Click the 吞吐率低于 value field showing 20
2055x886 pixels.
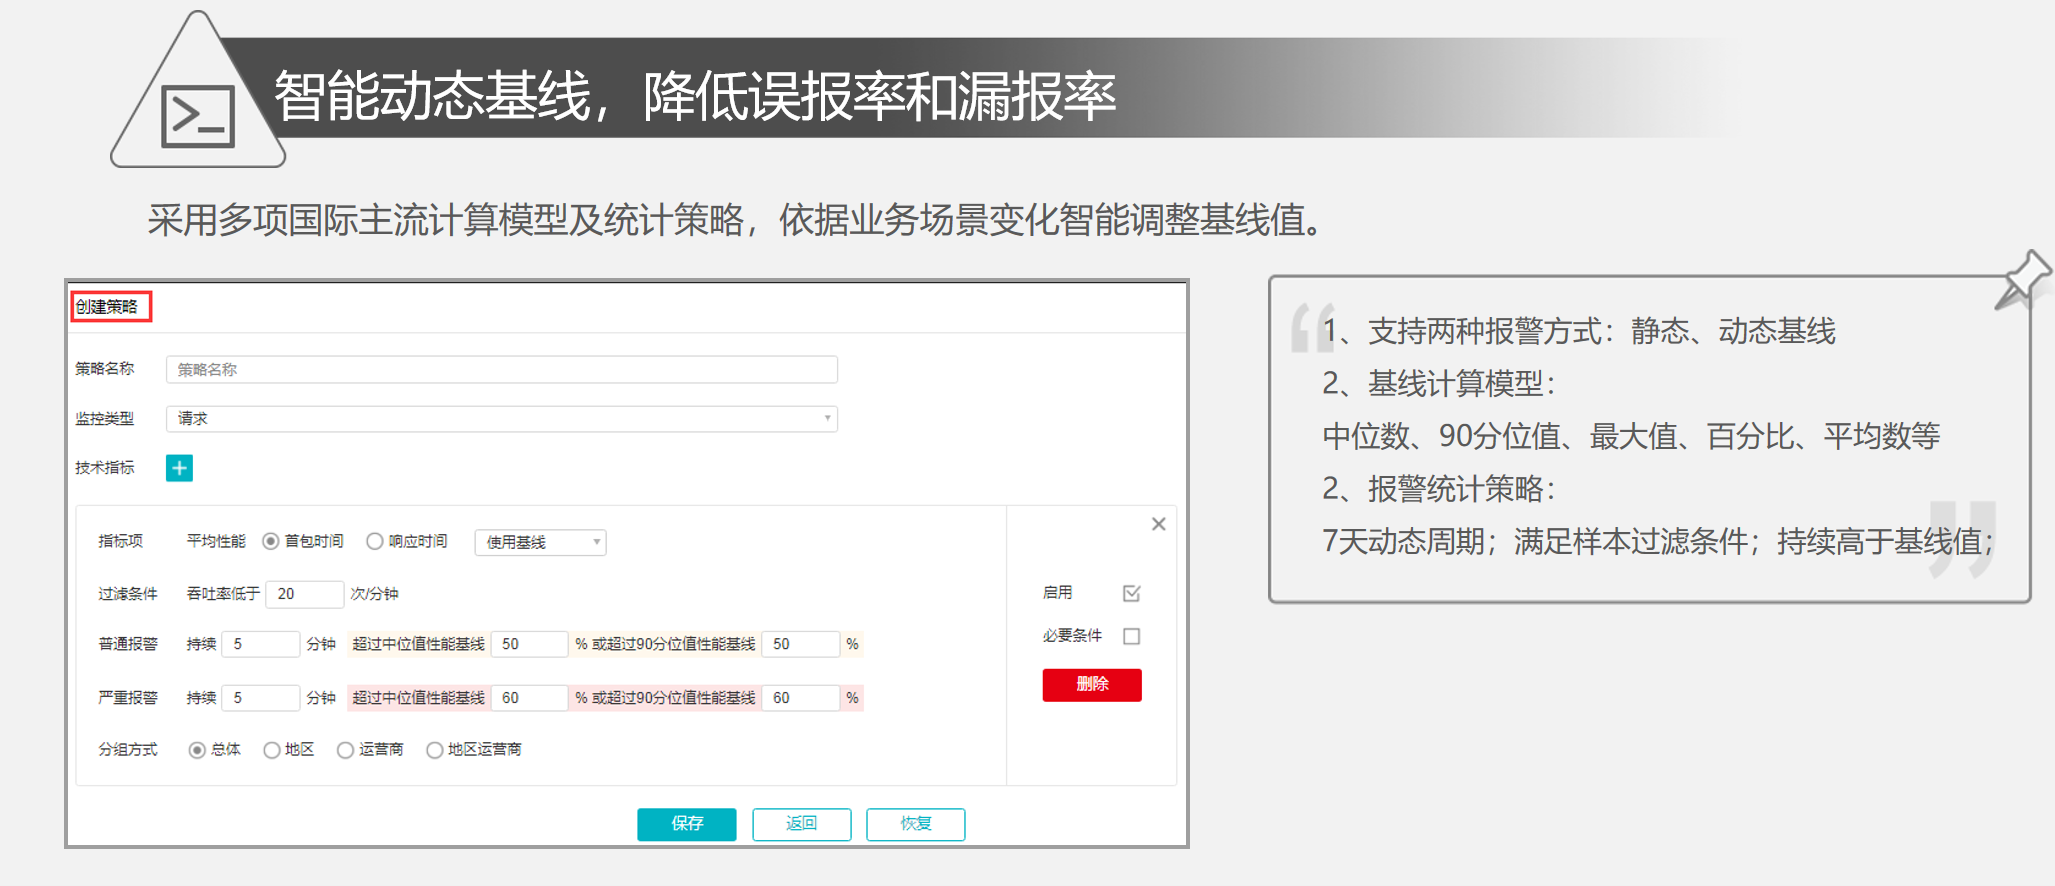point(305,594)
